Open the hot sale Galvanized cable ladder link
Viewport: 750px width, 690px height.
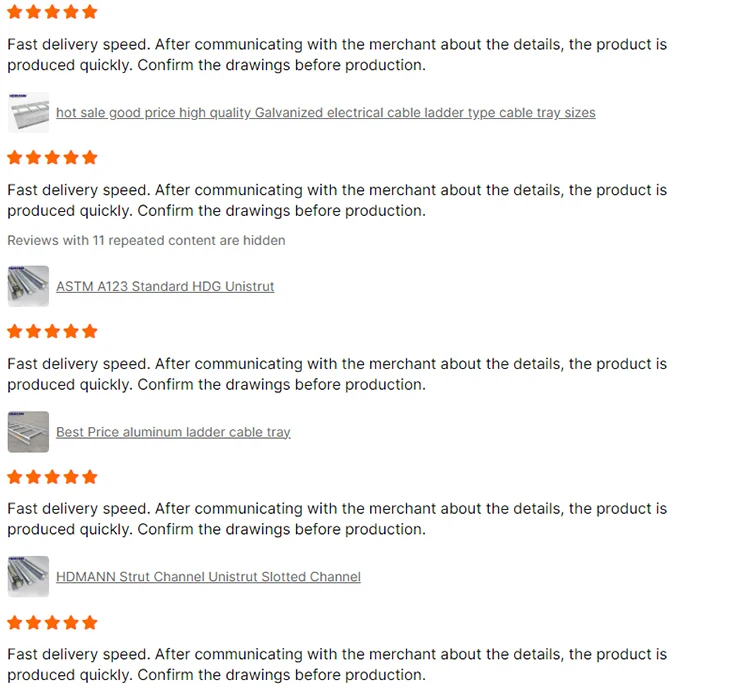click(x=325, y=113)
